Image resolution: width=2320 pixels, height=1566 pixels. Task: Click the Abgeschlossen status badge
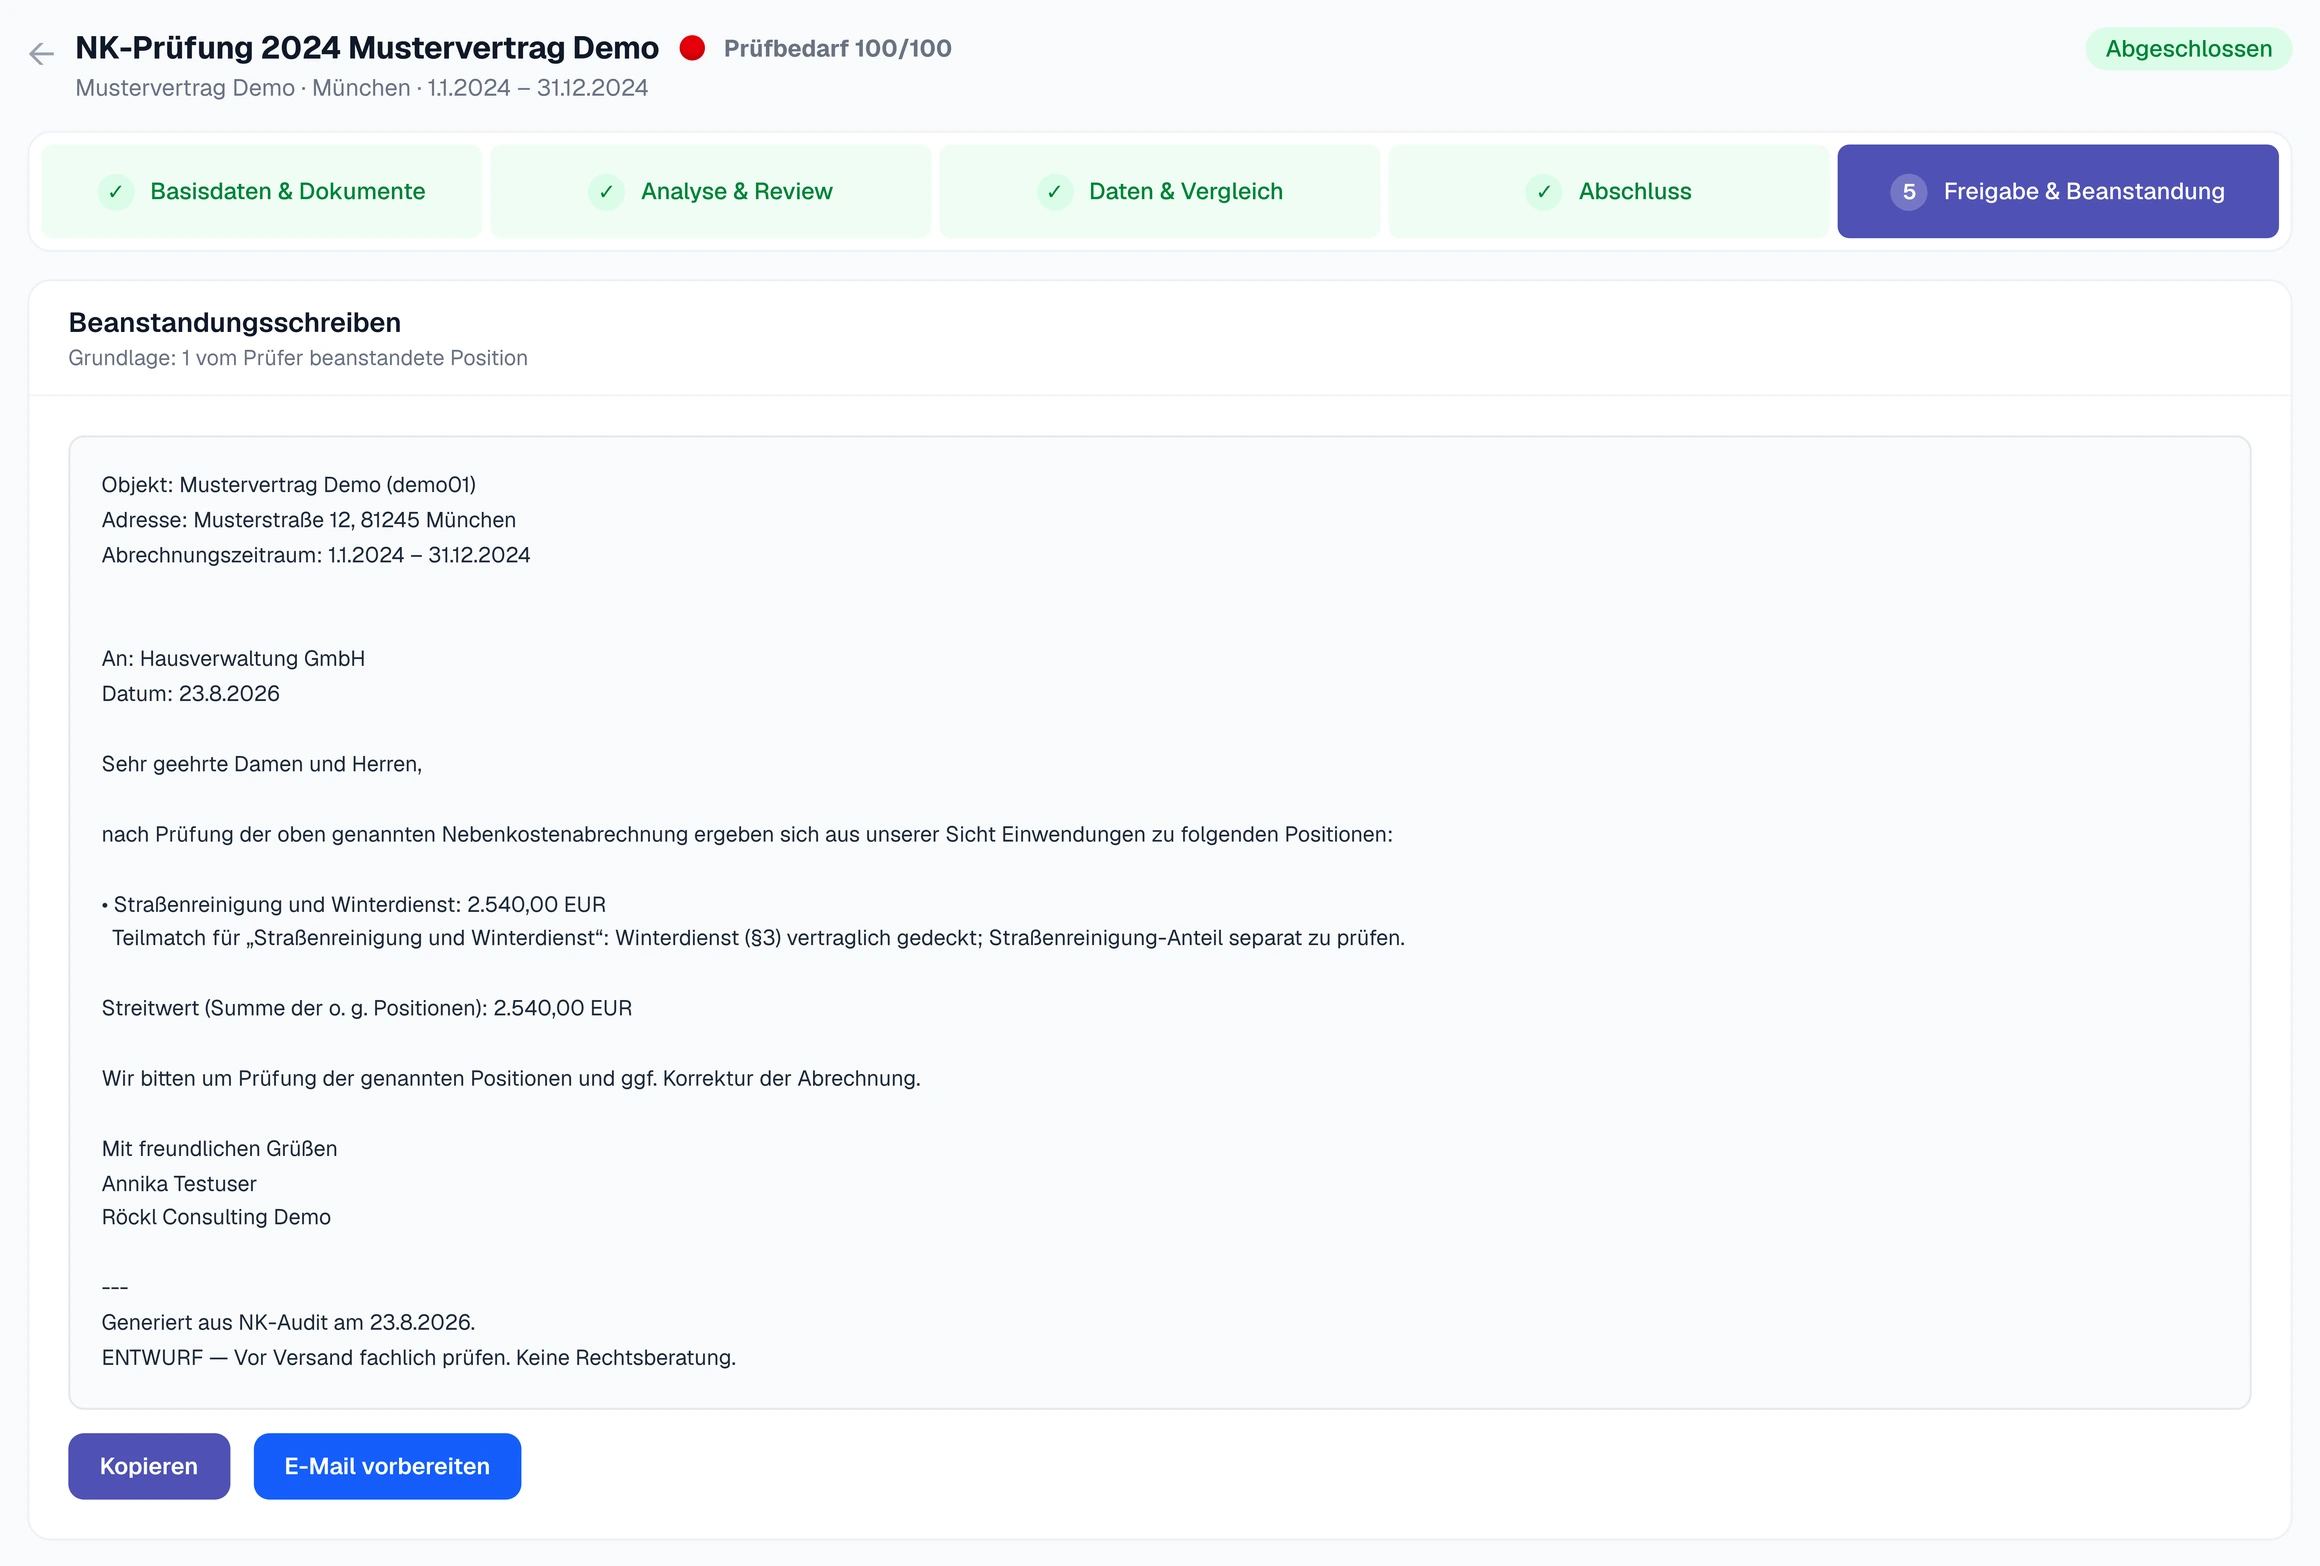(x=2188, y=49)
